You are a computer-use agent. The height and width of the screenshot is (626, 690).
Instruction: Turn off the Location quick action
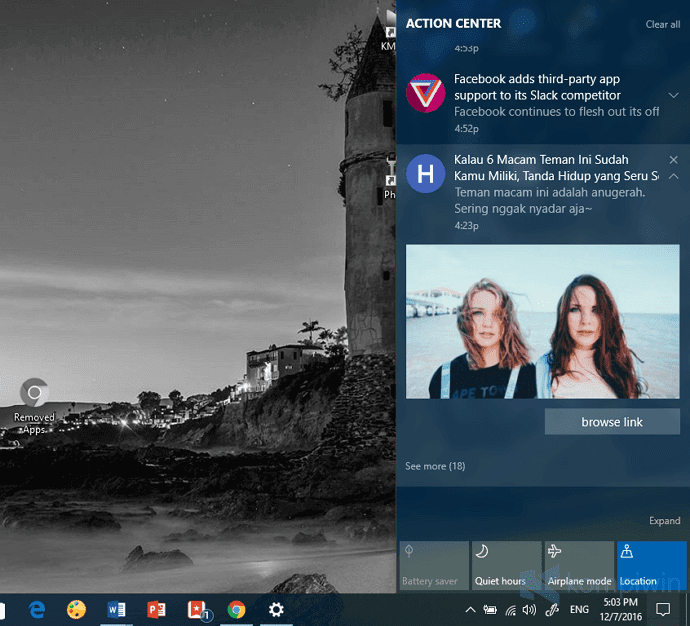point(652,566)
